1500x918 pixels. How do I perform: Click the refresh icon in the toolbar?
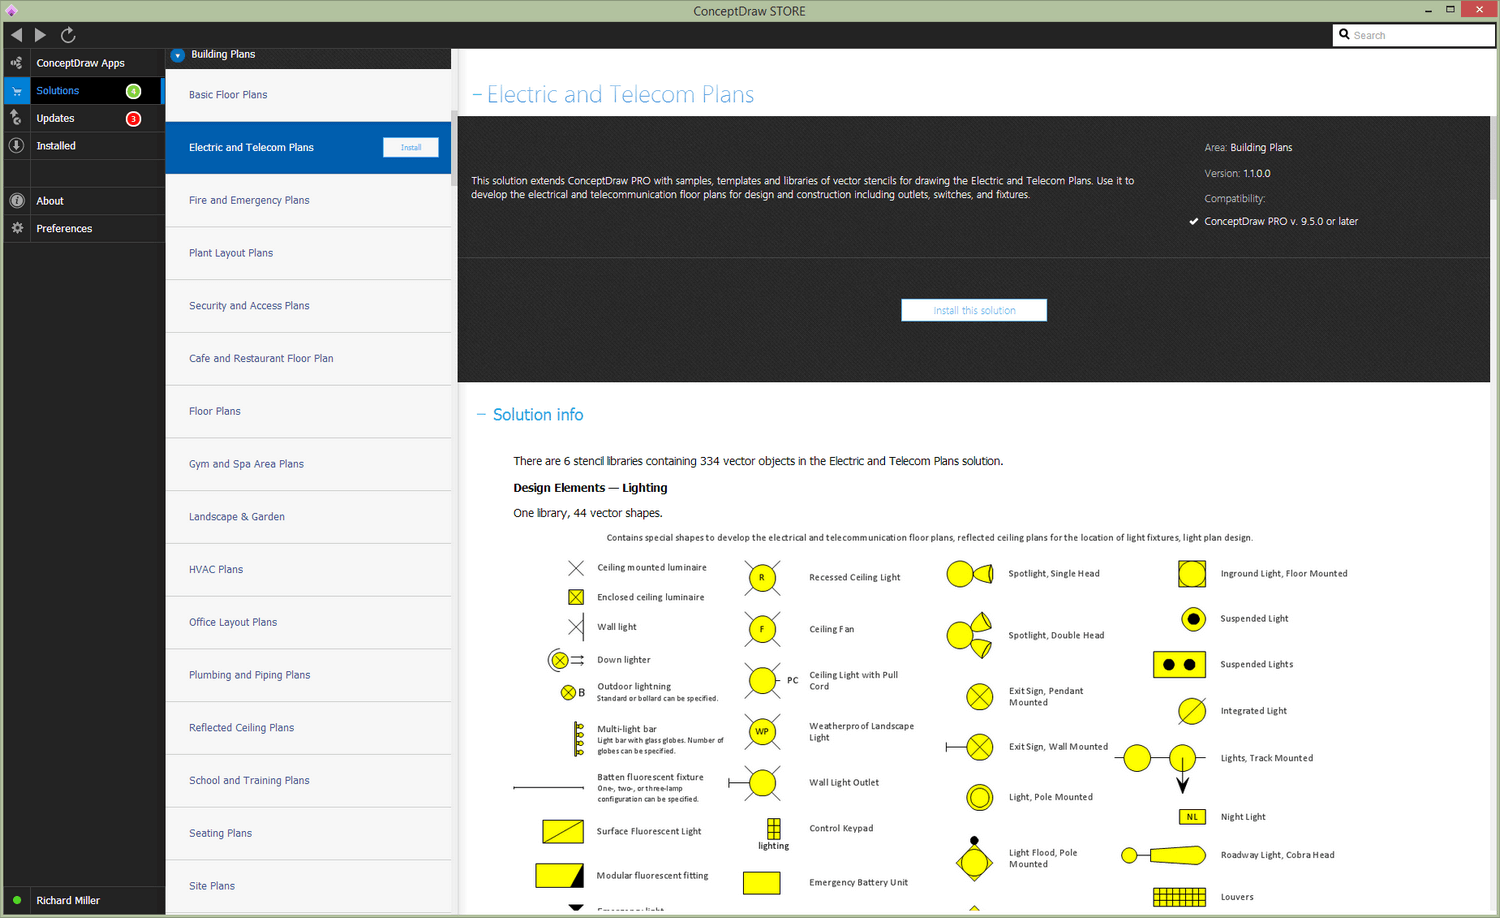68,35
